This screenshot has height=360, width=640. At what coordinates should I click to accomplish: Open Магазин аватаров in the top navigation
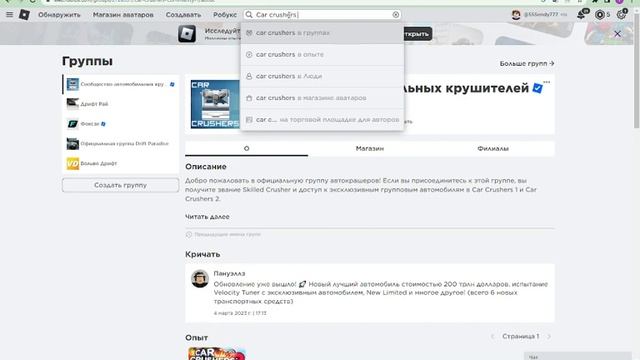pos(123,15)
